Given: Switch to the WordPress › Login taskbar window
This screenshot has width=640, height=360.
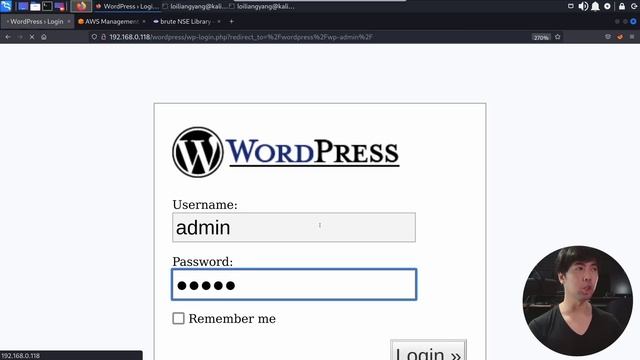Looking at the screenshot, I should click(127, 7).
